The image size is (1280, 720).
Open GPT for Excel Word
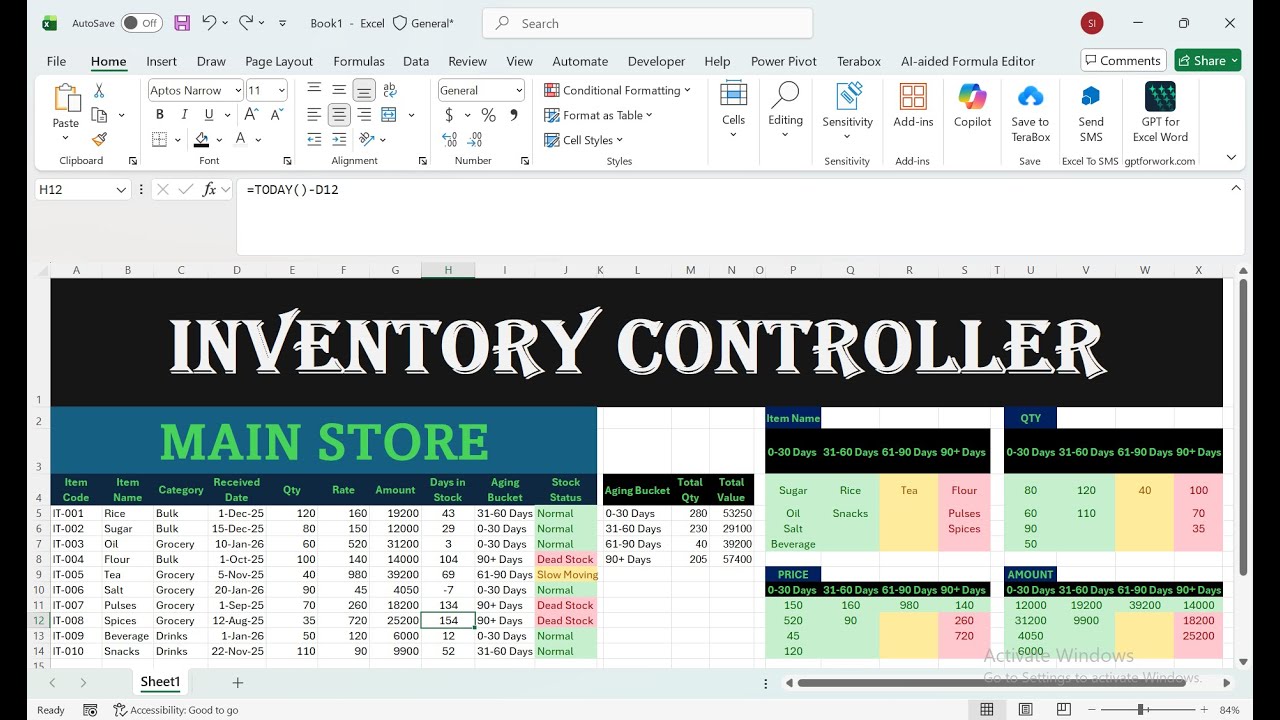click(x=1160, y=113)
